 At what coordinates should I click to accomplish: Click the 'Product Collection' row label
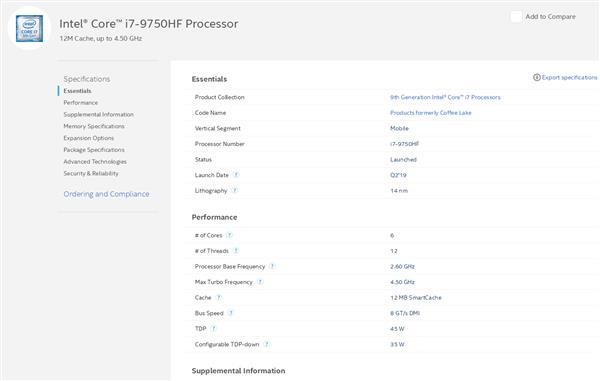click(x=220, y=97)
